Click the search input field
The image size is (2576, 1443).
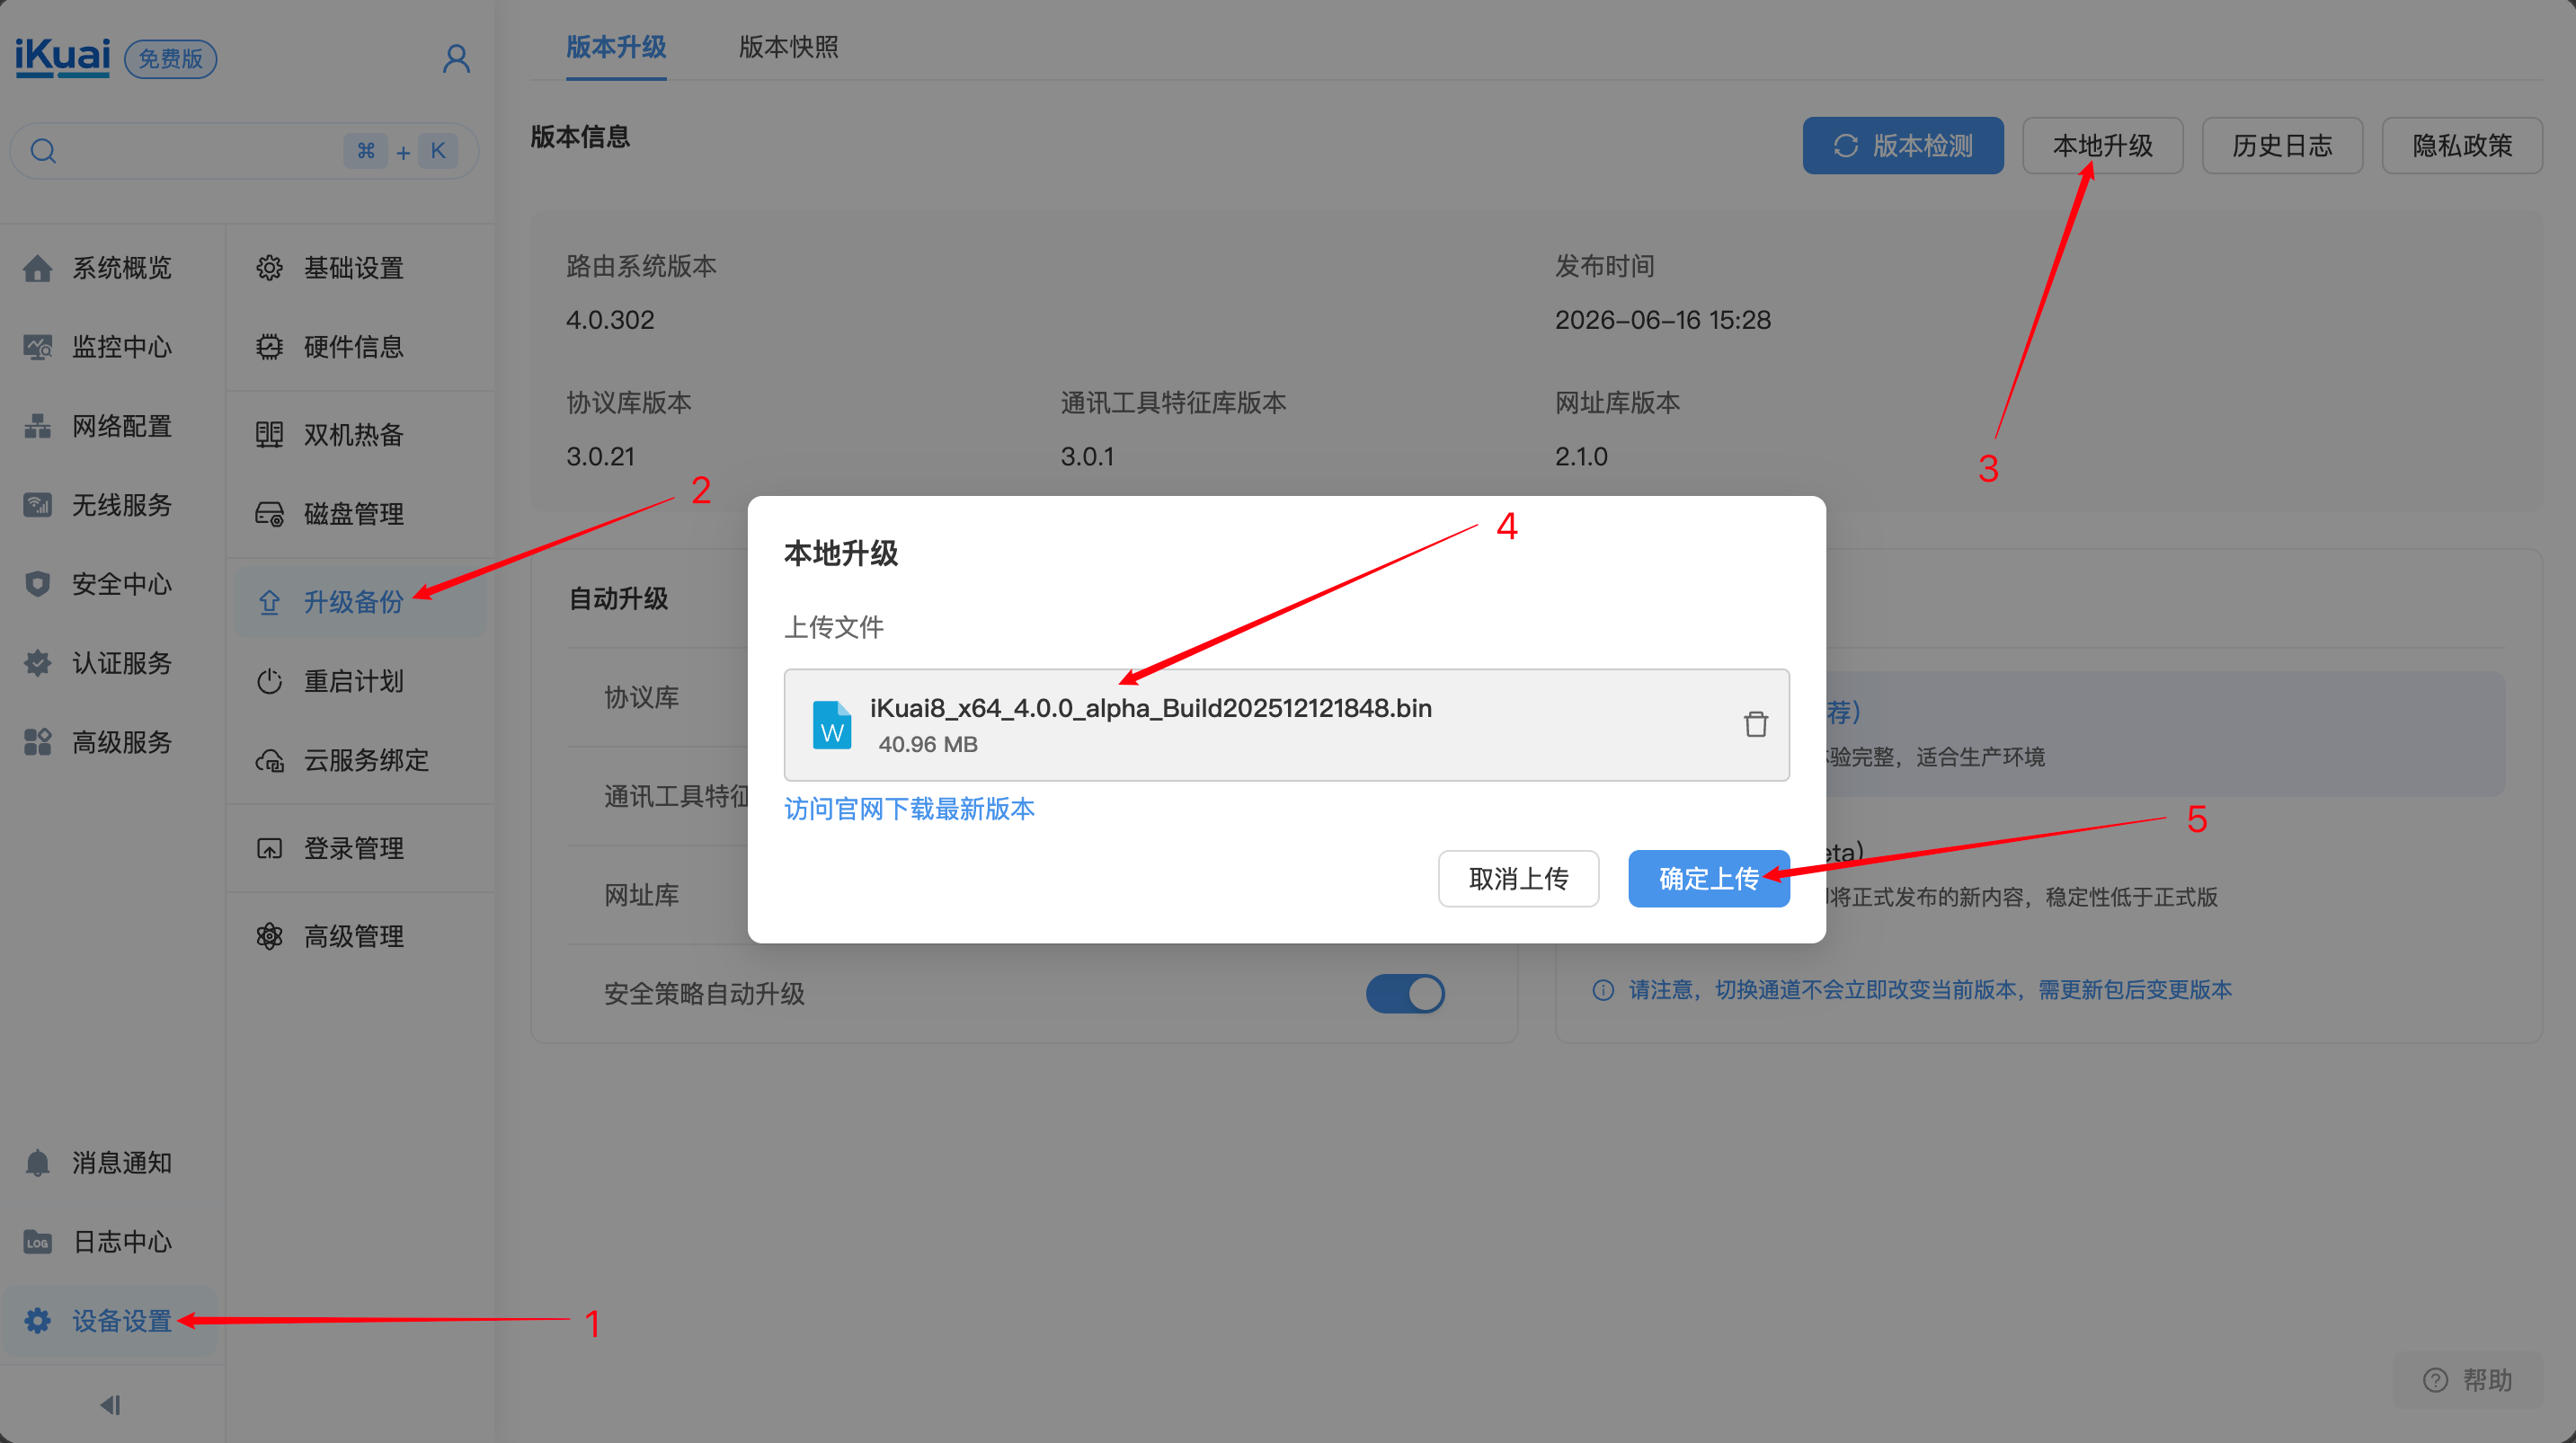(245, 151)
